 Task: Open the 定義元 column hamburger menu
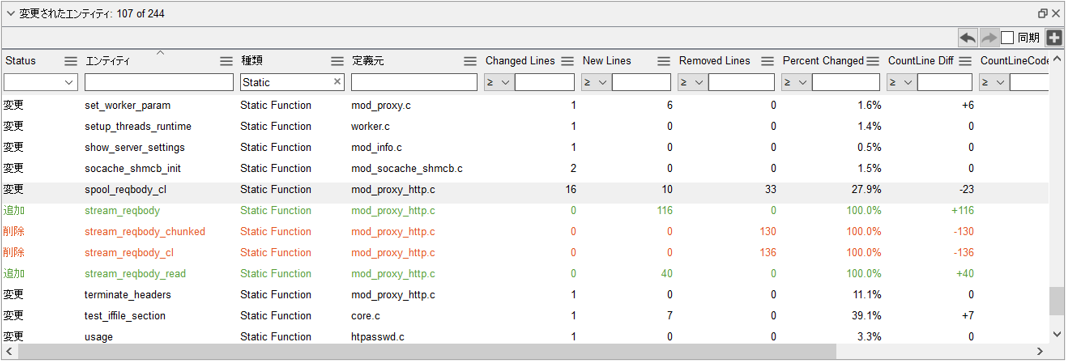point(470,61)
